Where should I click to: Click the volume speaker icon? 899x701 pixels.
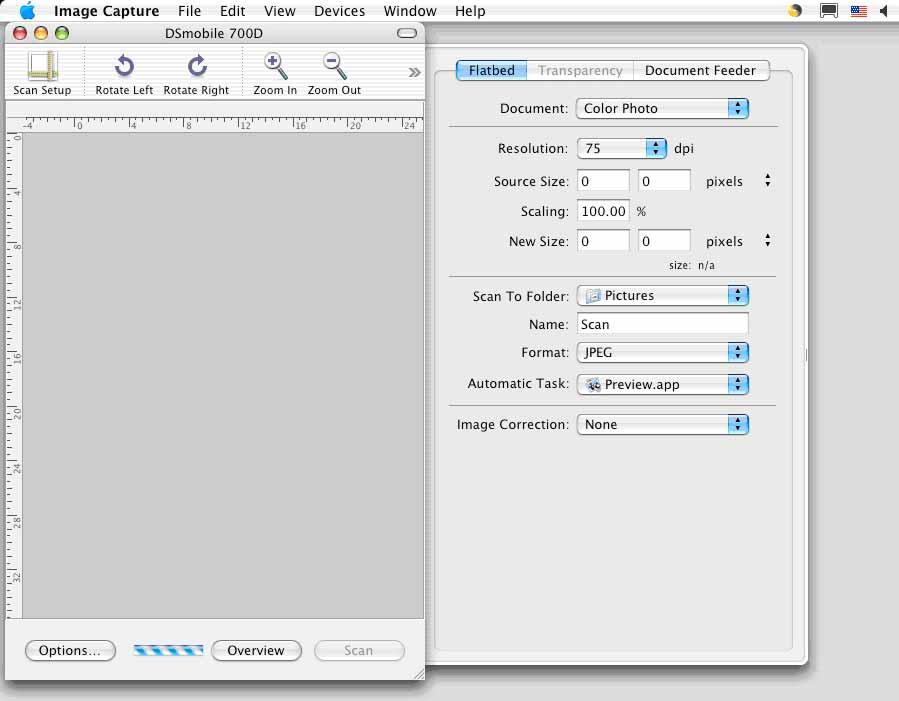tap(884, 11)
